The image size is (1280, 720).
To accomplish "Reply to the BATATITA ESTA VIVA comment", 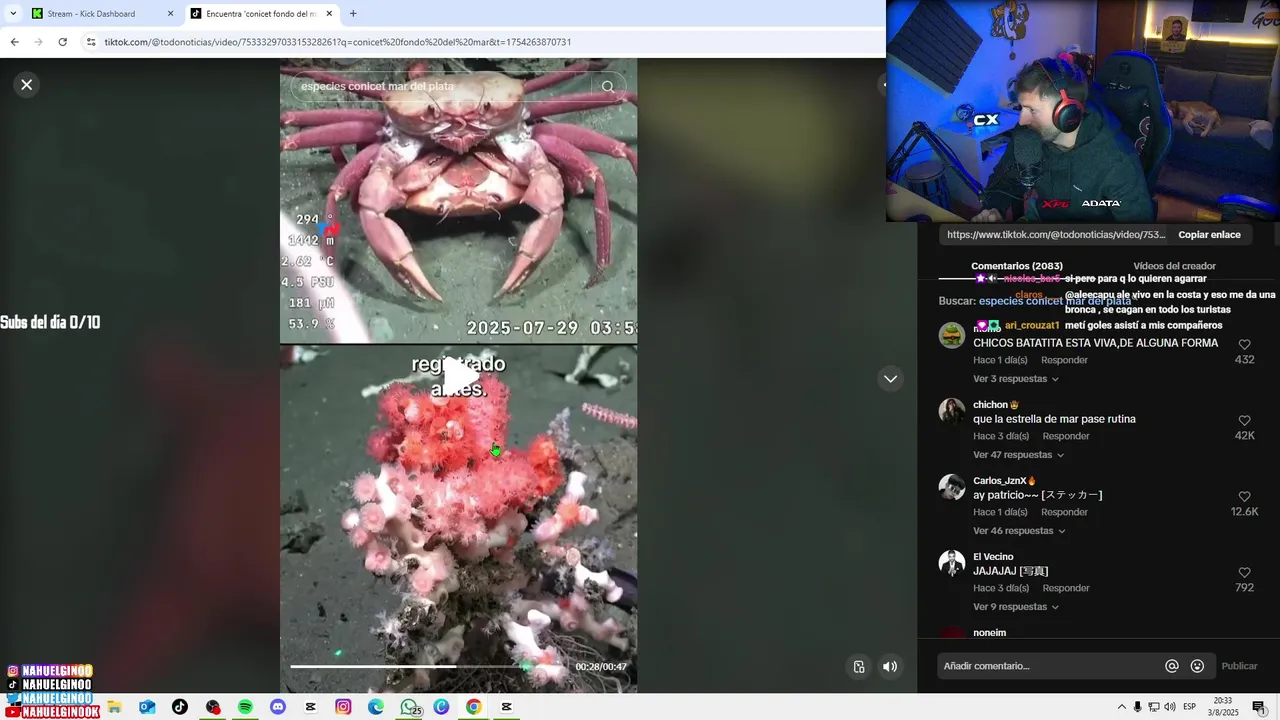I will [x=1064, y=360].
